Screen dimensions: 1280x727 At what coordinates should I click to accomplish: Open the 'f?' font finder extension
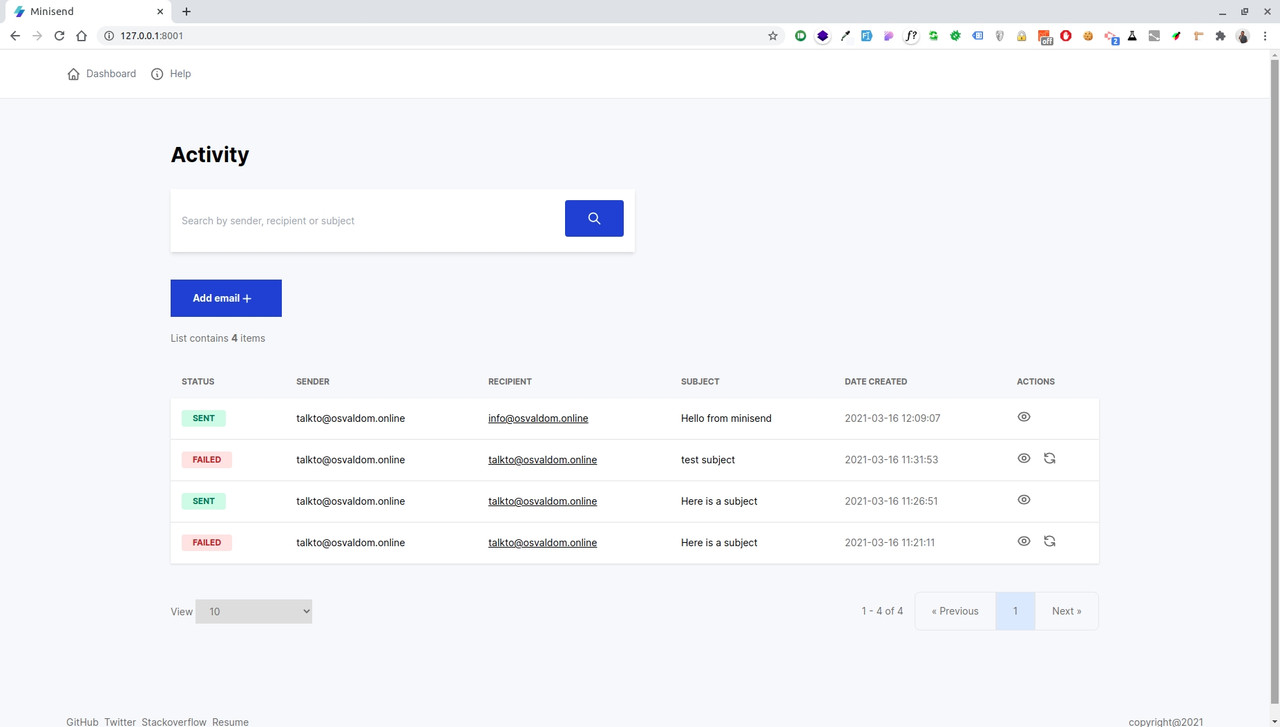[x=911, y=36]
